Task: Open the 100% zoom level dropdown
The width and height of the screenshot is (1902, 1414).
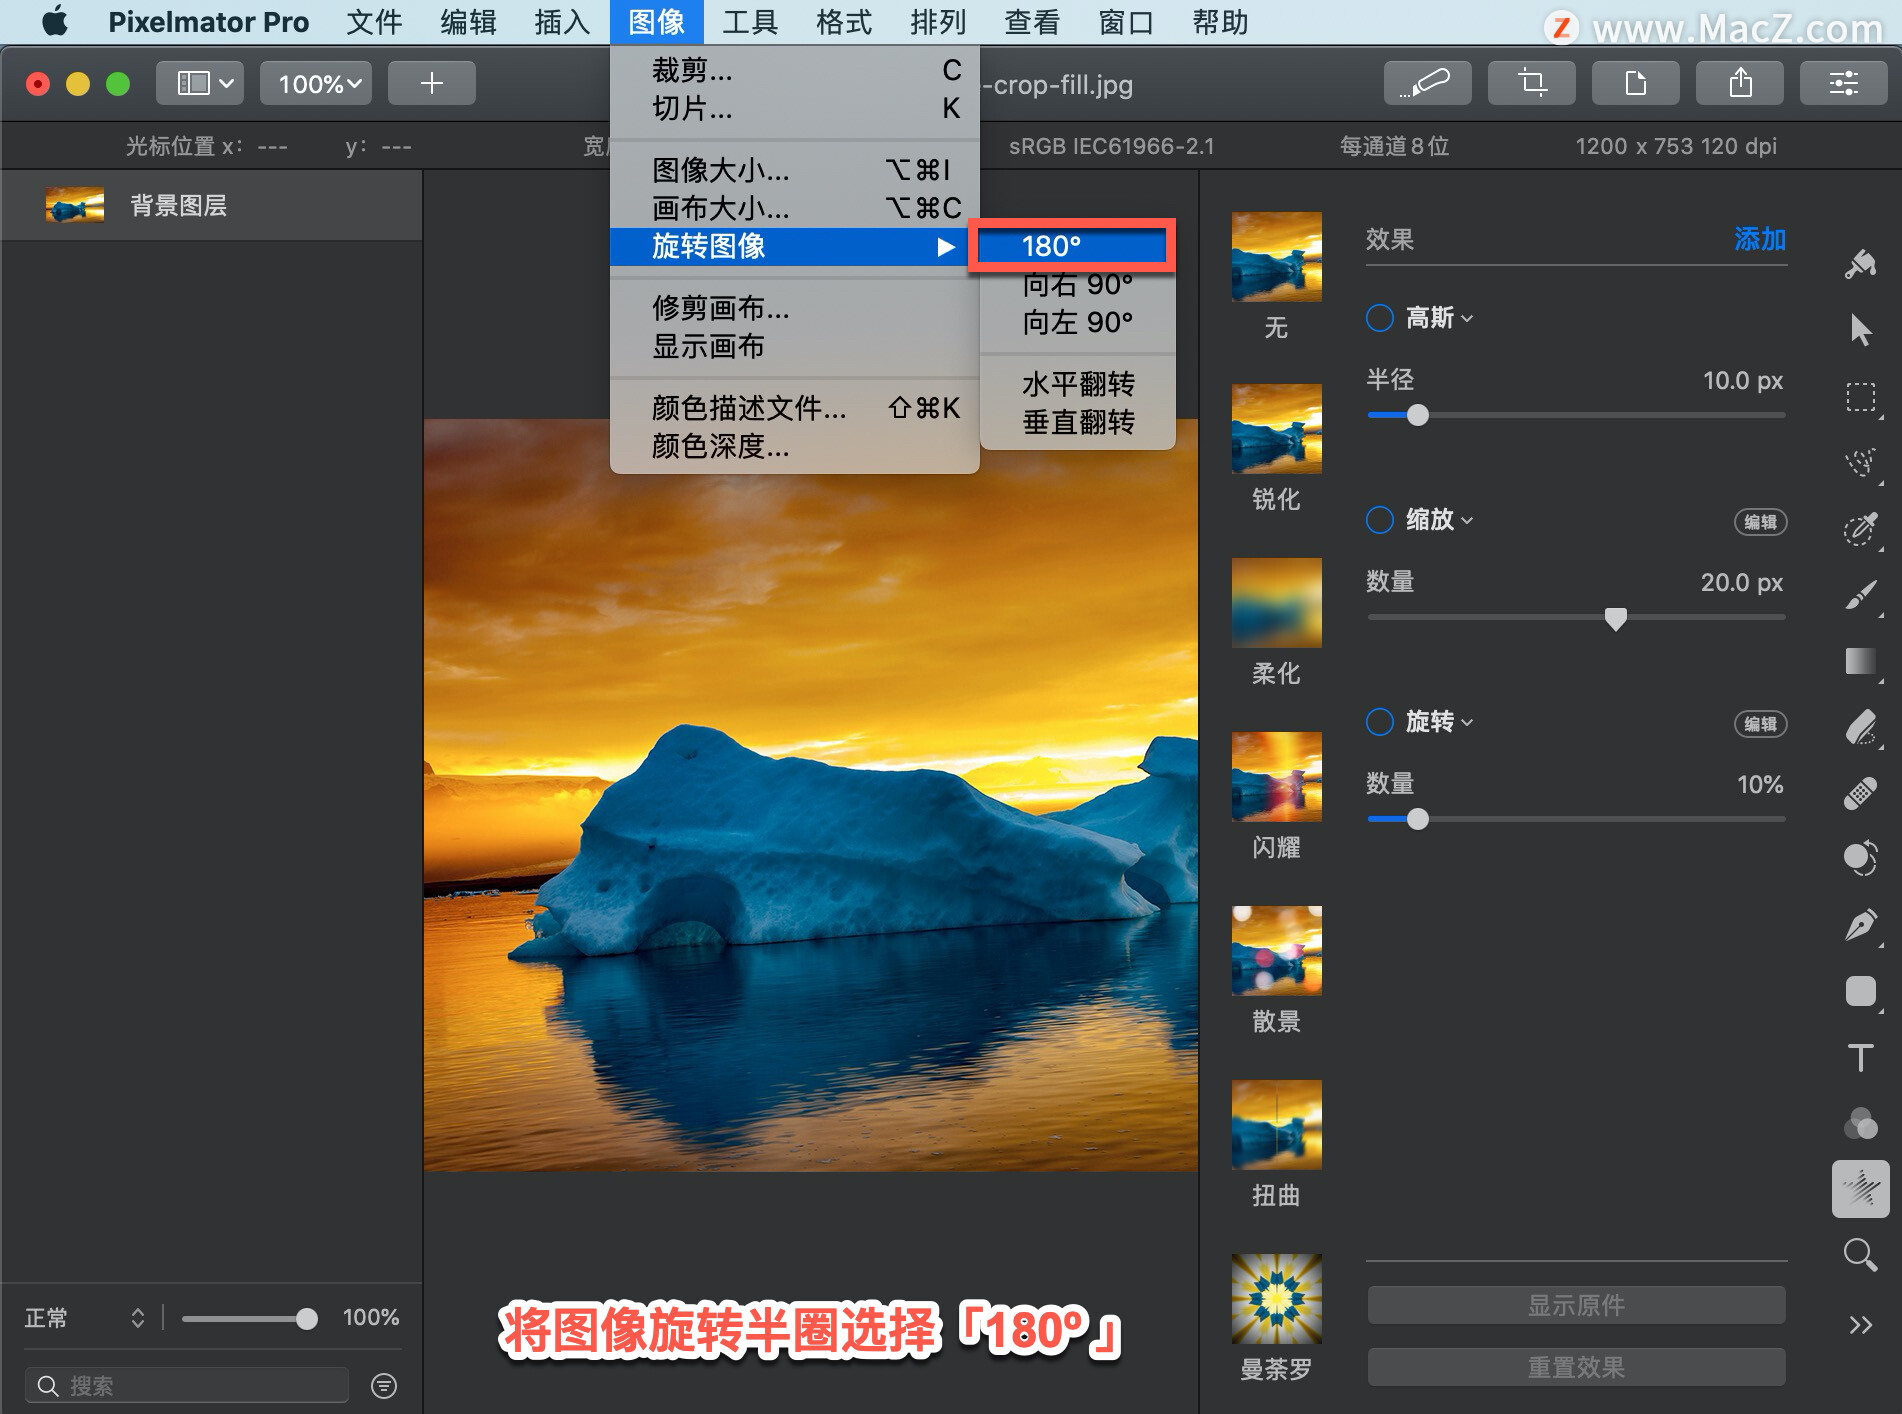Action: tap(316, 83)
